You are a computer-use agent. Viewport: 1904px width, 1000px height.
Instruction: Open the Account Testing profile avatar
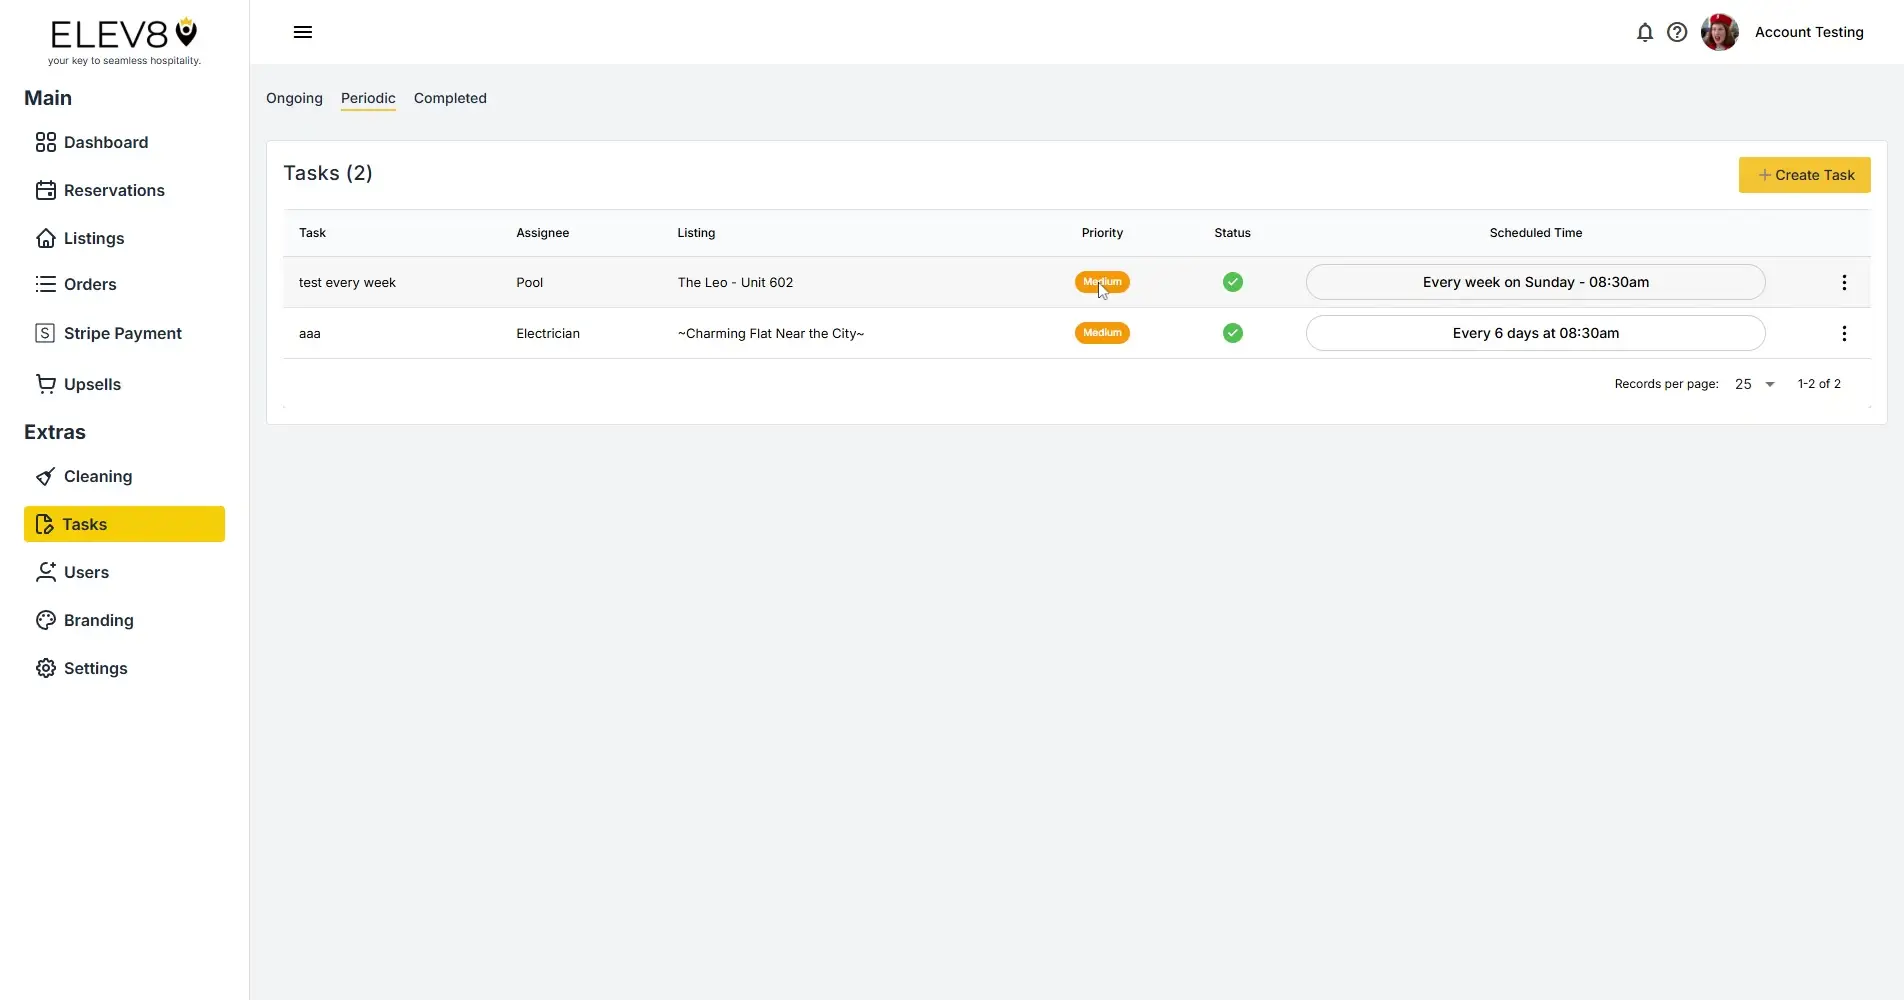click(1719, 32)
